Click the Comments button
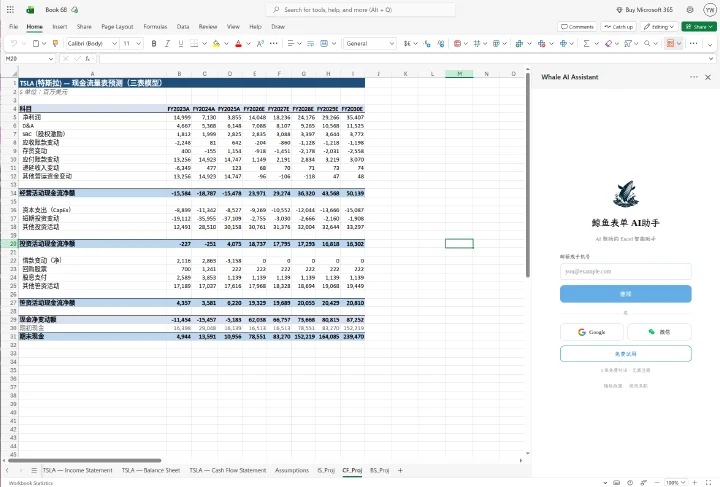The height and width of the screenshot is (487, 720). (x=577, y=27)
